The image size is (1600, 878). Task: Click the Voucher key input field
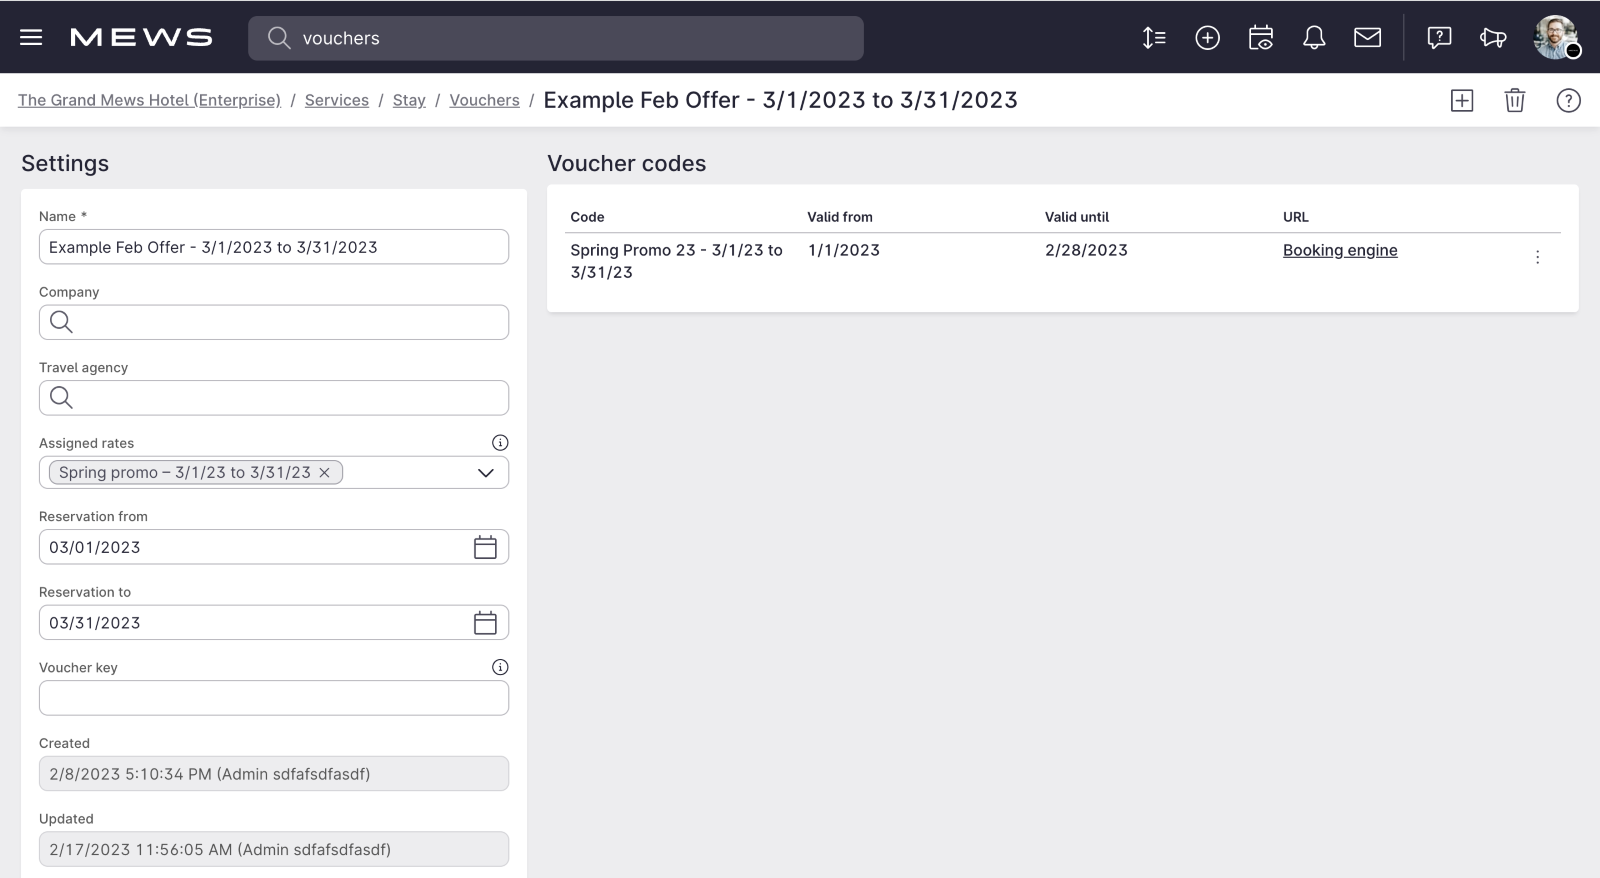(x=273, y=698)
